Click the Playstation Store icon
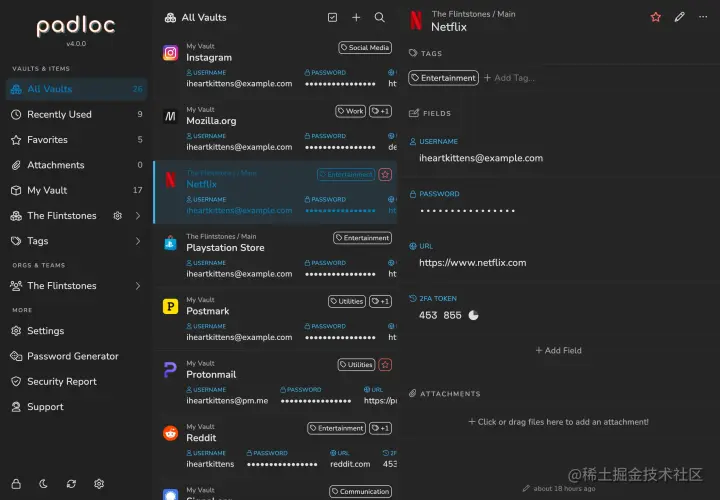Viewport: 720px width, 500px height. tap(170, 243)
